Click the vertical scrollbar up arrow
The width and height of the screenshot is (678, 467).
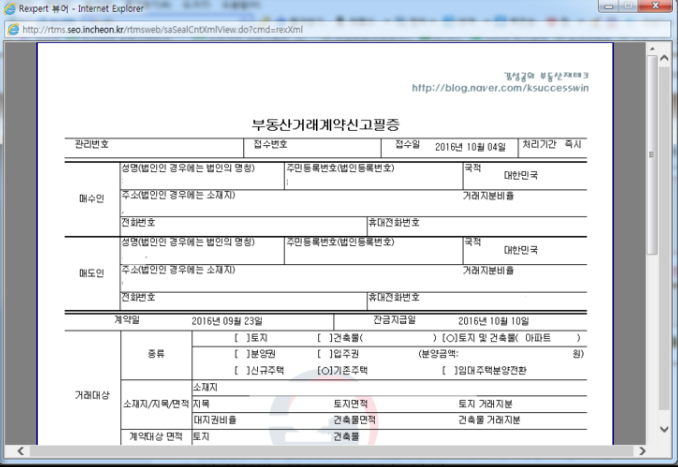click(664, 58)
